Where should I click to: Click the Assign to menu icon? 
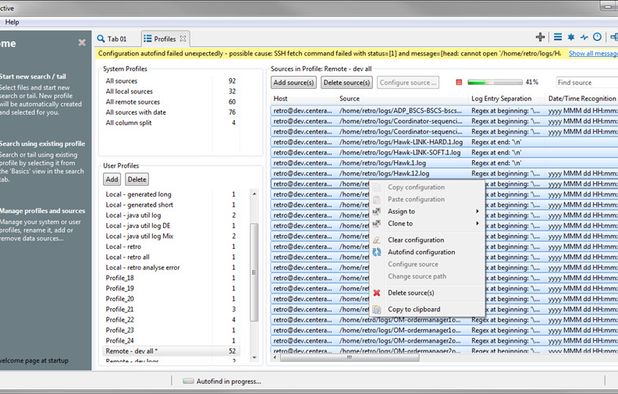point(377,212)
